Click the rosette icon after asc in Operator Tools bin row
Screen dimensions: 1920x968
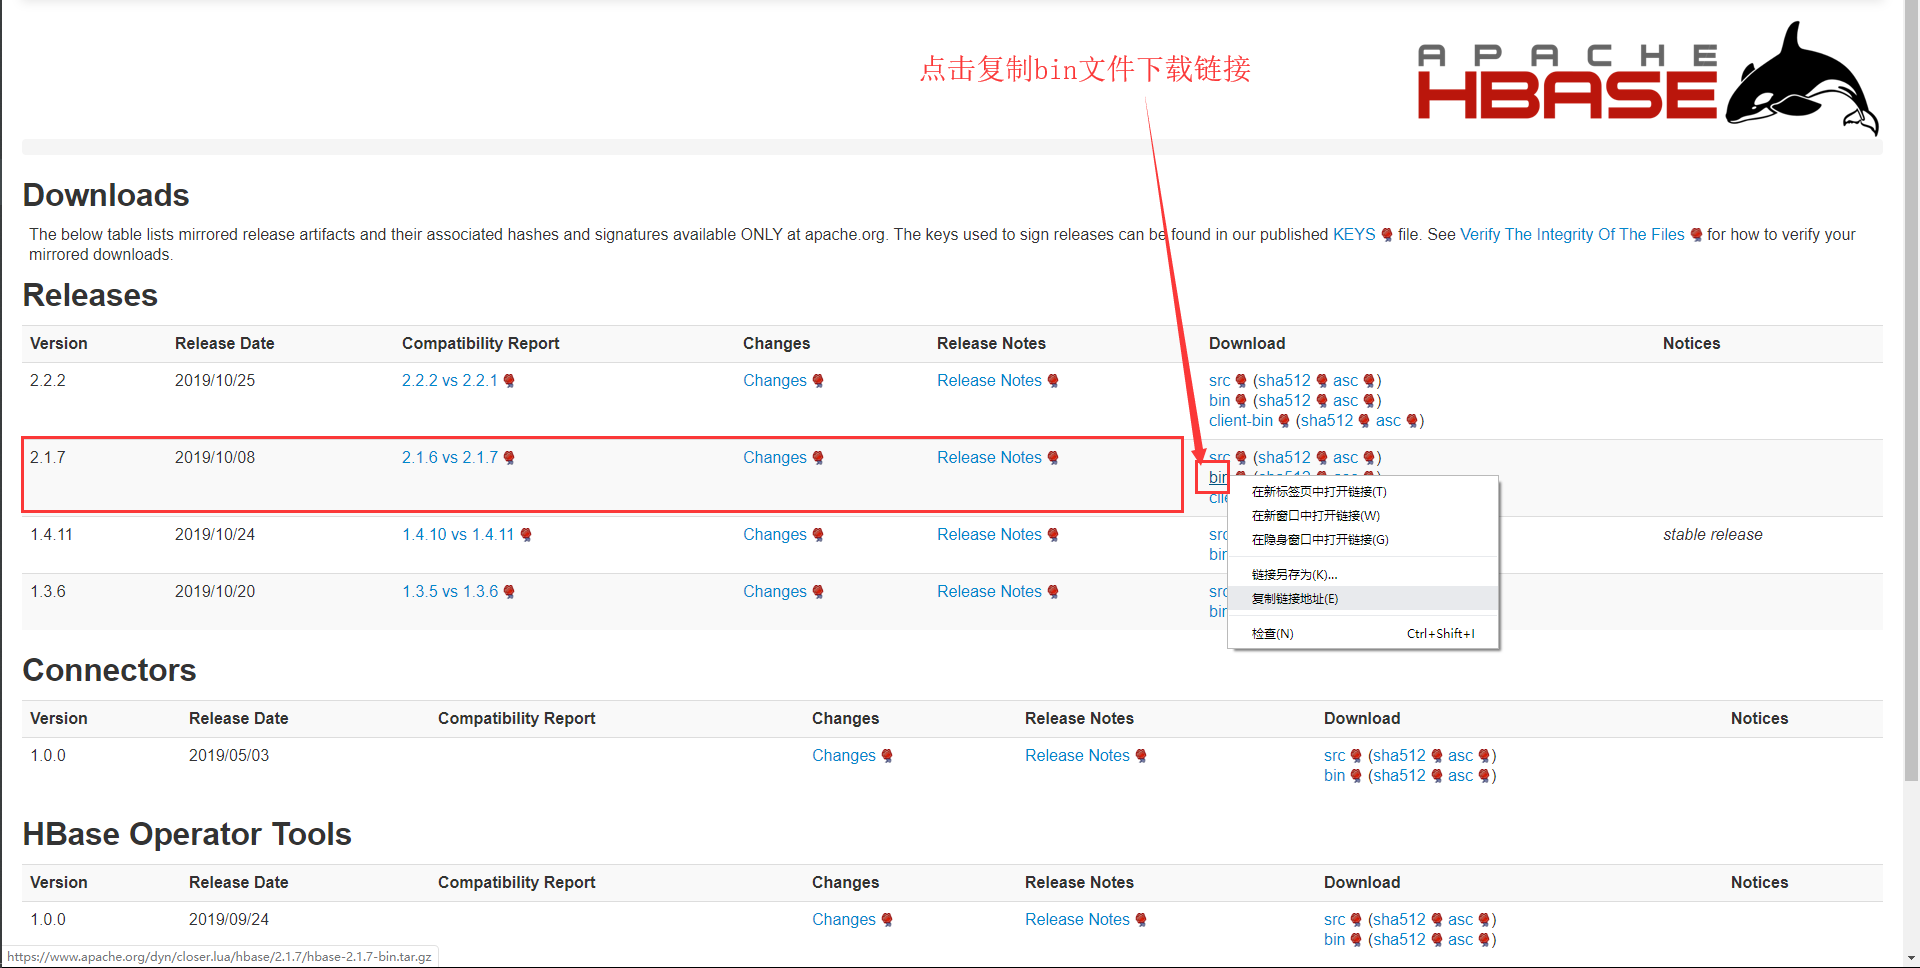coord(1484,939)
